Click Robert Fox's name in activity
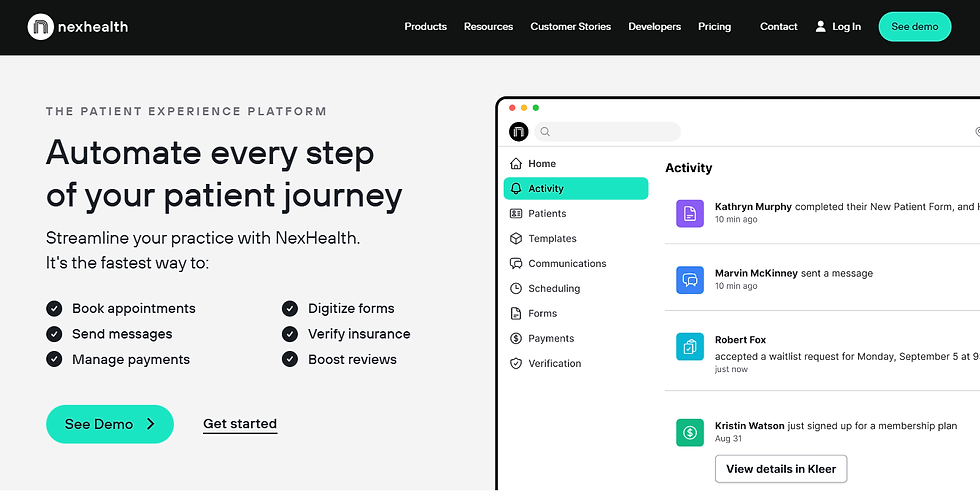The width and height of the screenshot is (980, 491). [x=741, y=340]
